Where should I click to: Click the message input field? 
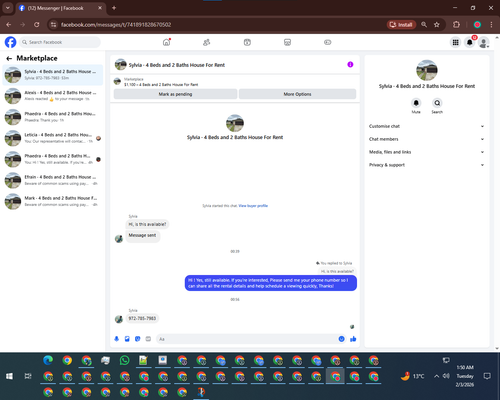(x=247, y=339)
